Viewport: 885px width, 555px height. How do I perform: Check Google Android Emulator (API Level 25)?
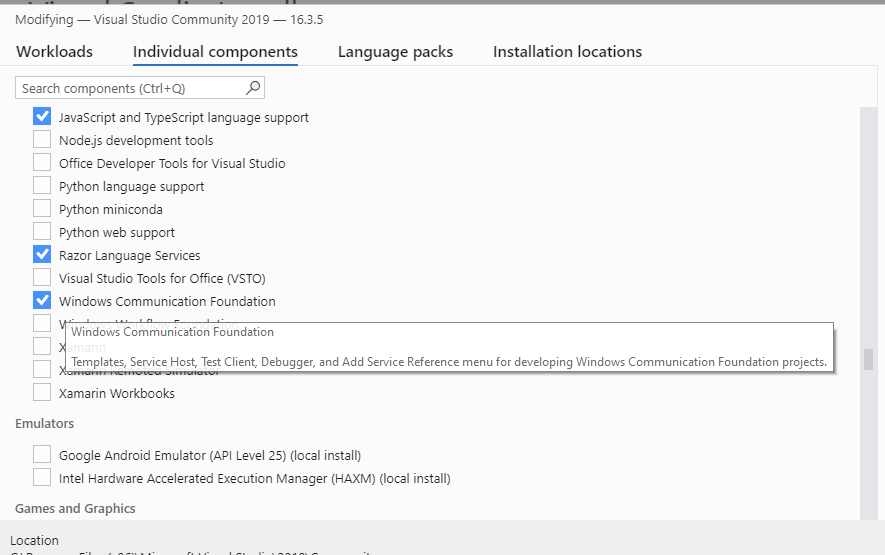(x=42, y=455)
